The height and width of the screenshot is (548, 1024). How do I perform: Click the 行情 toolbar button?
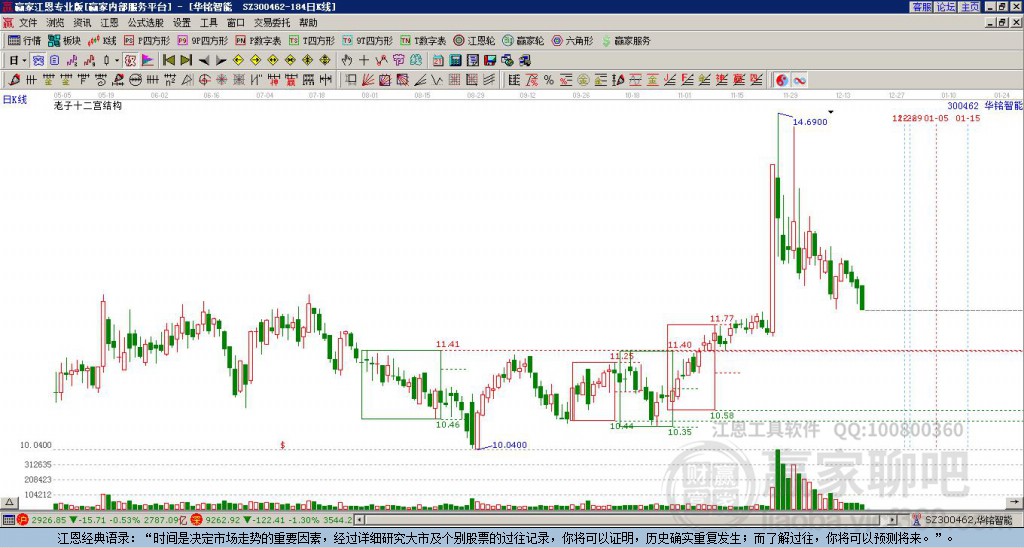tap(25, 40)
